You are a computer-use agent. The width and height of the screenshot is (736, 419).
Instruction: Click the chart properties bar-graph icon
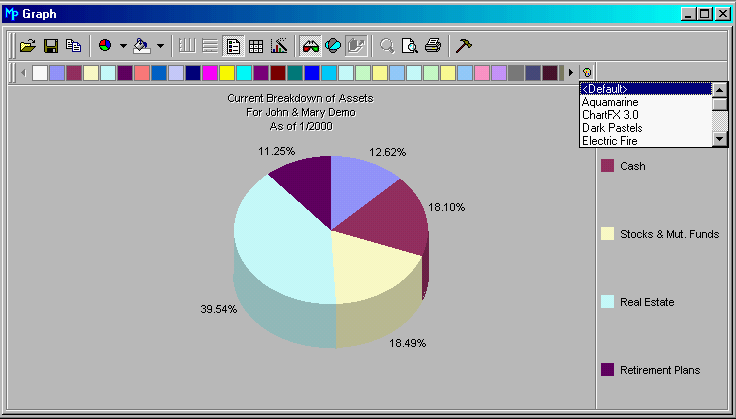tap(279, 46)
